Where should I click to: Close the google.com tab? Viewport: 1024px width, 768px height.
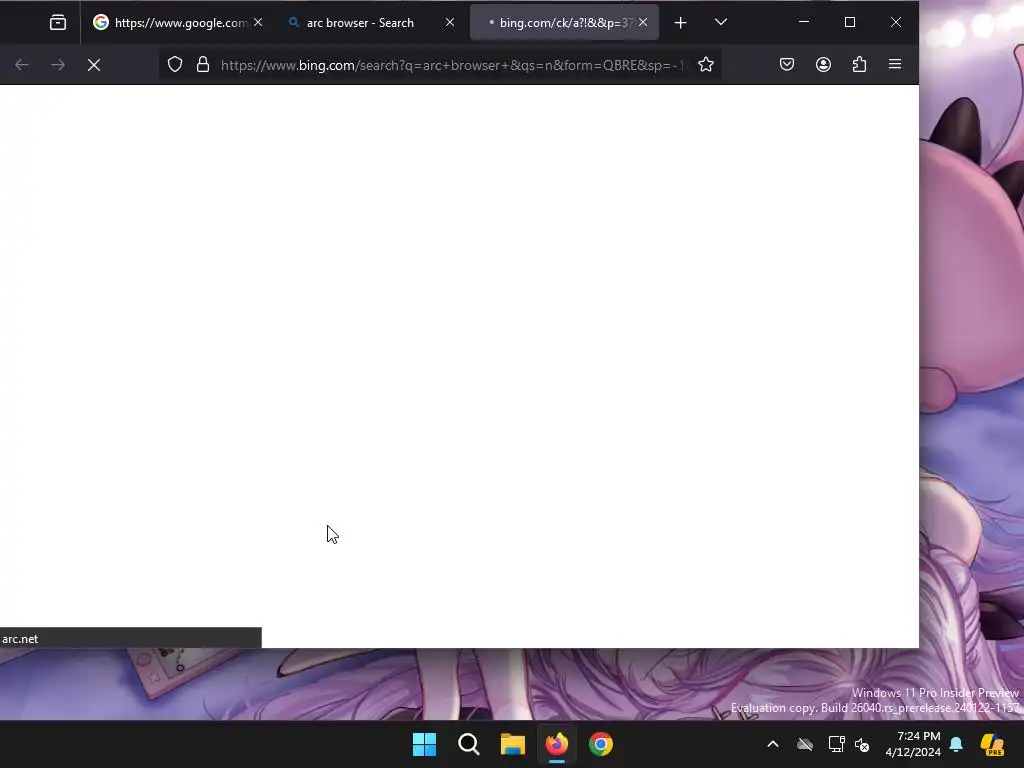[258, 23]
